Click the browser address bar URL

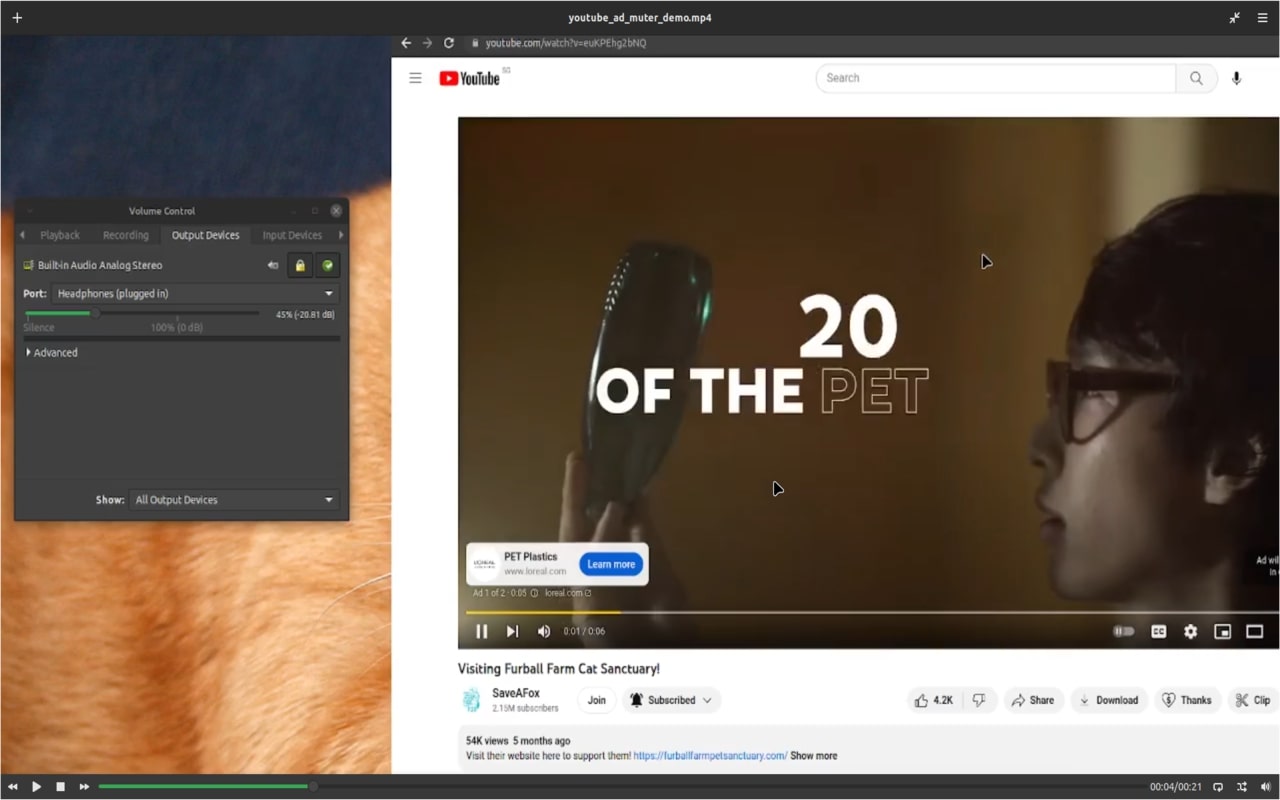[566, 43]
